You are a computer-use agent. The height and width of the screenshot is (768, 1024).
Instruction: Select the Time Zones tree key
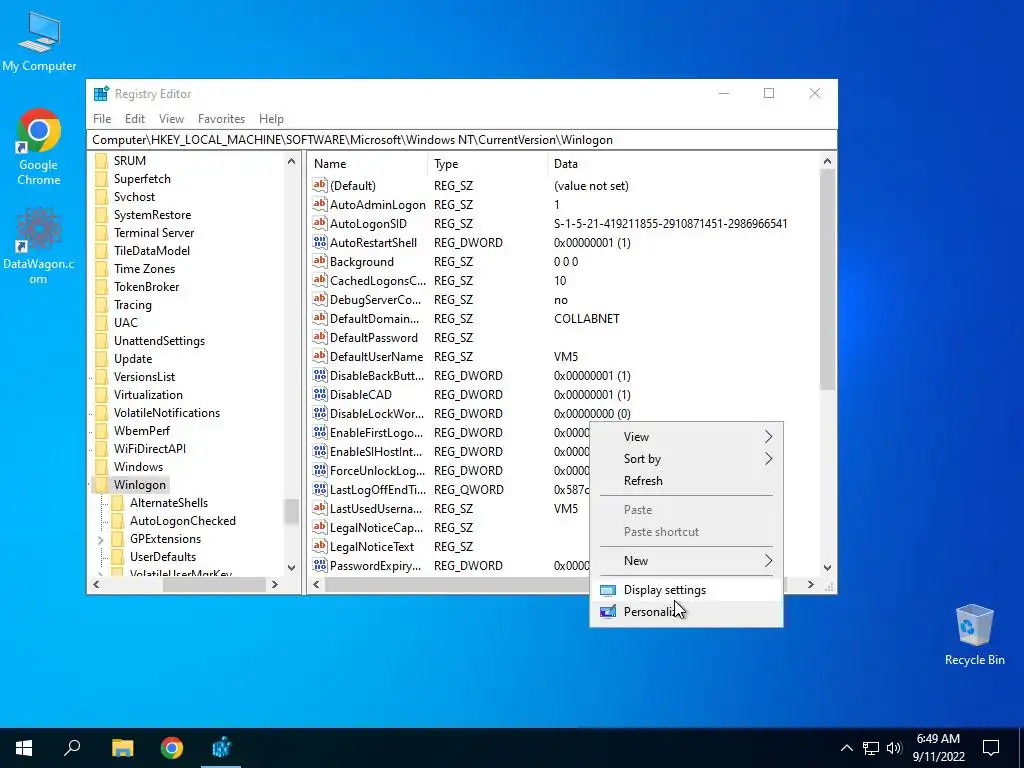pyautogui.click(x=144, y=269)
